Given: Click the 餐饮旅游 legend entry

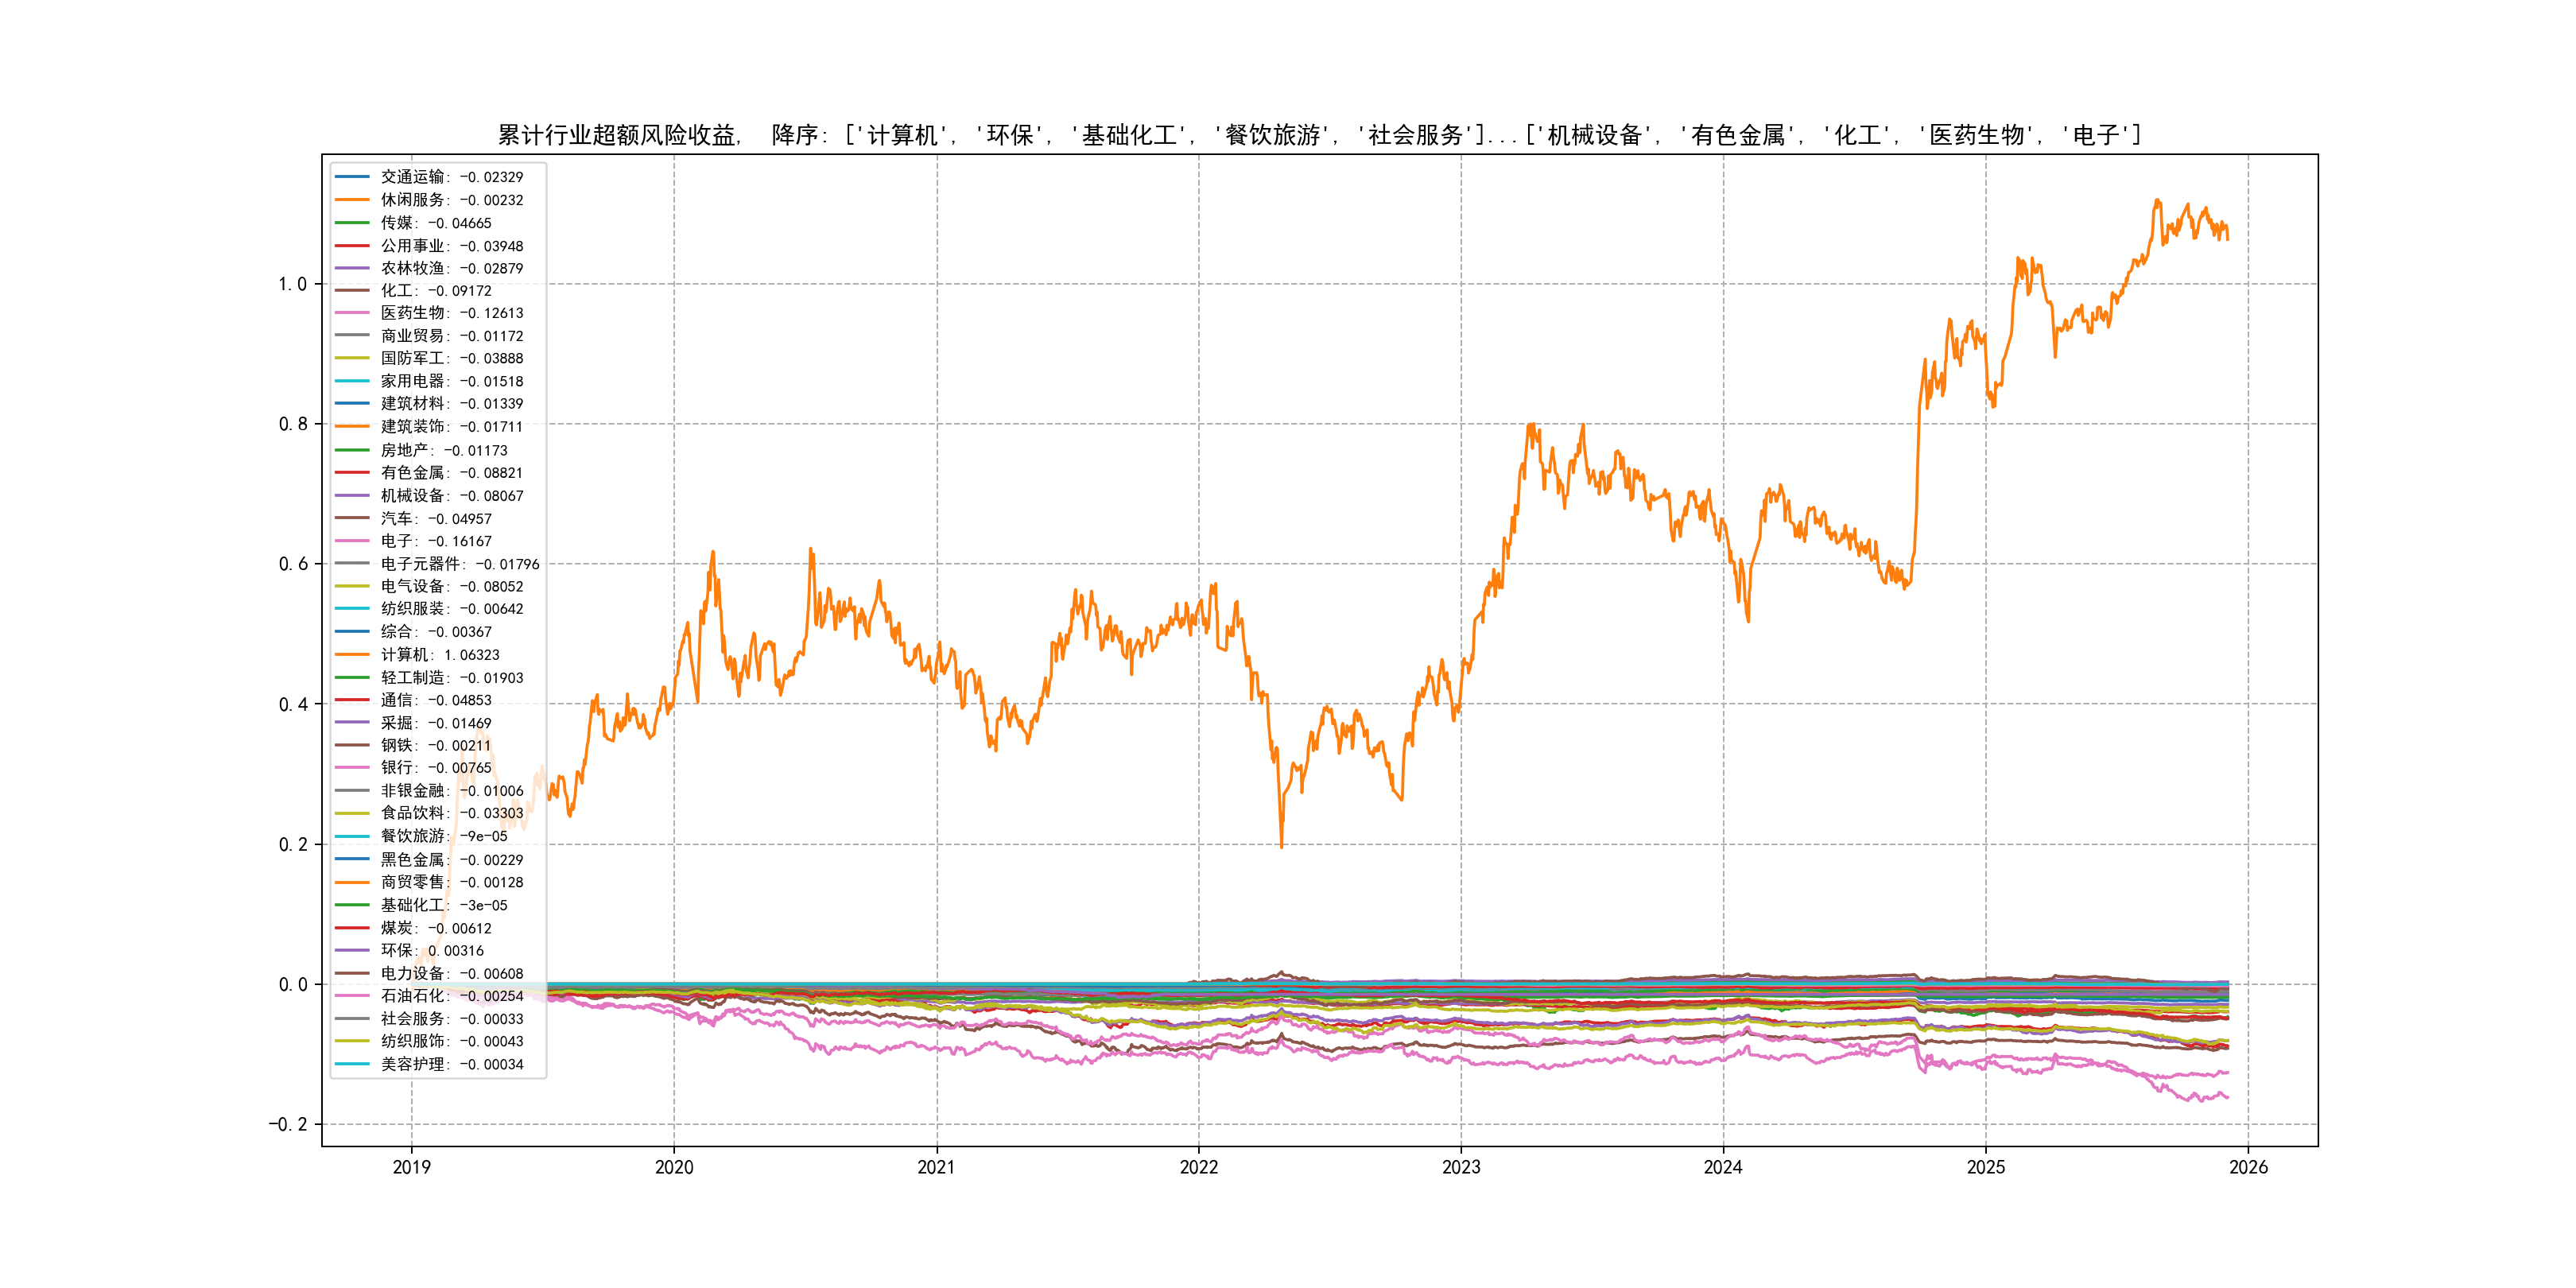Looking at the screenshot, I should pyautogui.click(x=444, y=836).
